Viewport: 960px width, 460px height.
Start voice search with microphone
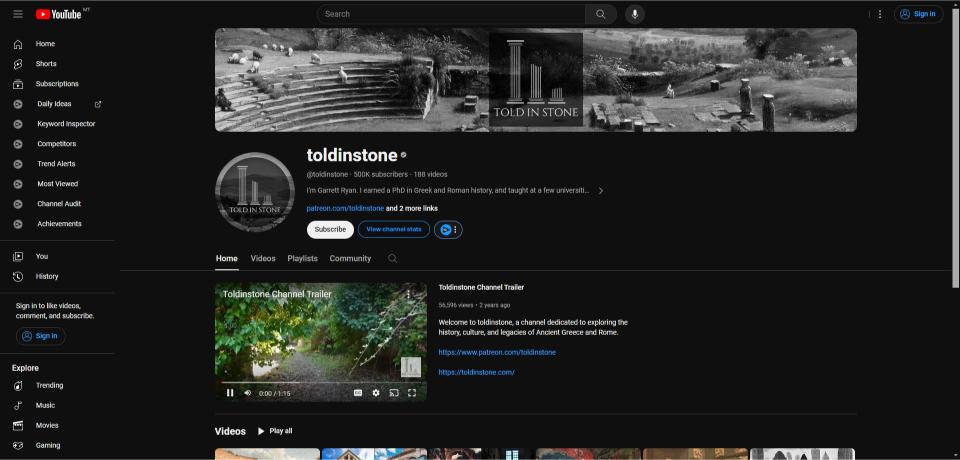[x=635, y=14]
